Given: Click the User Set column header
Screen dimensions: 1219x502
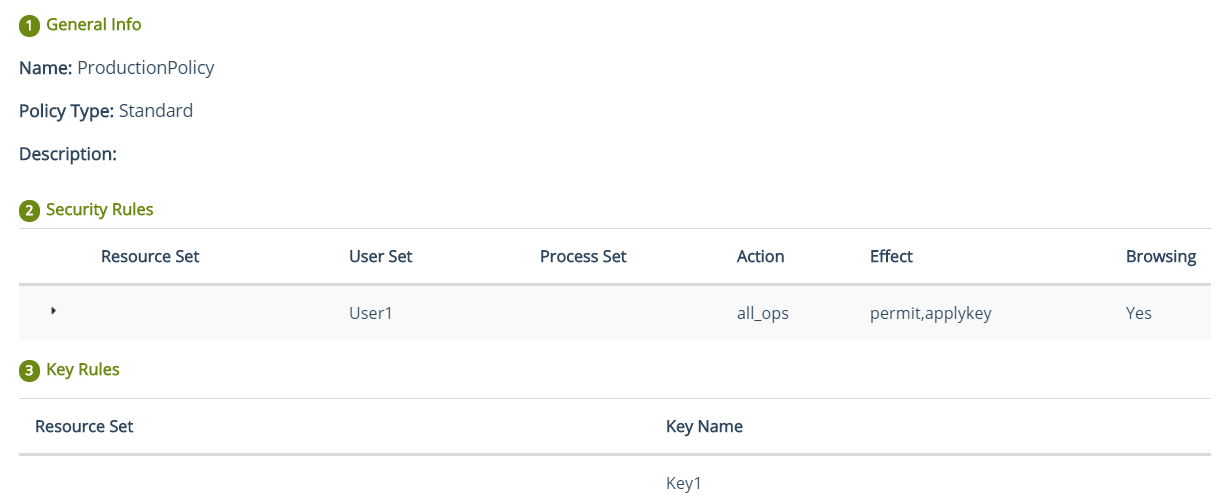Looking at the screenshot, I should pyautogui.click(x=381, y=256).
